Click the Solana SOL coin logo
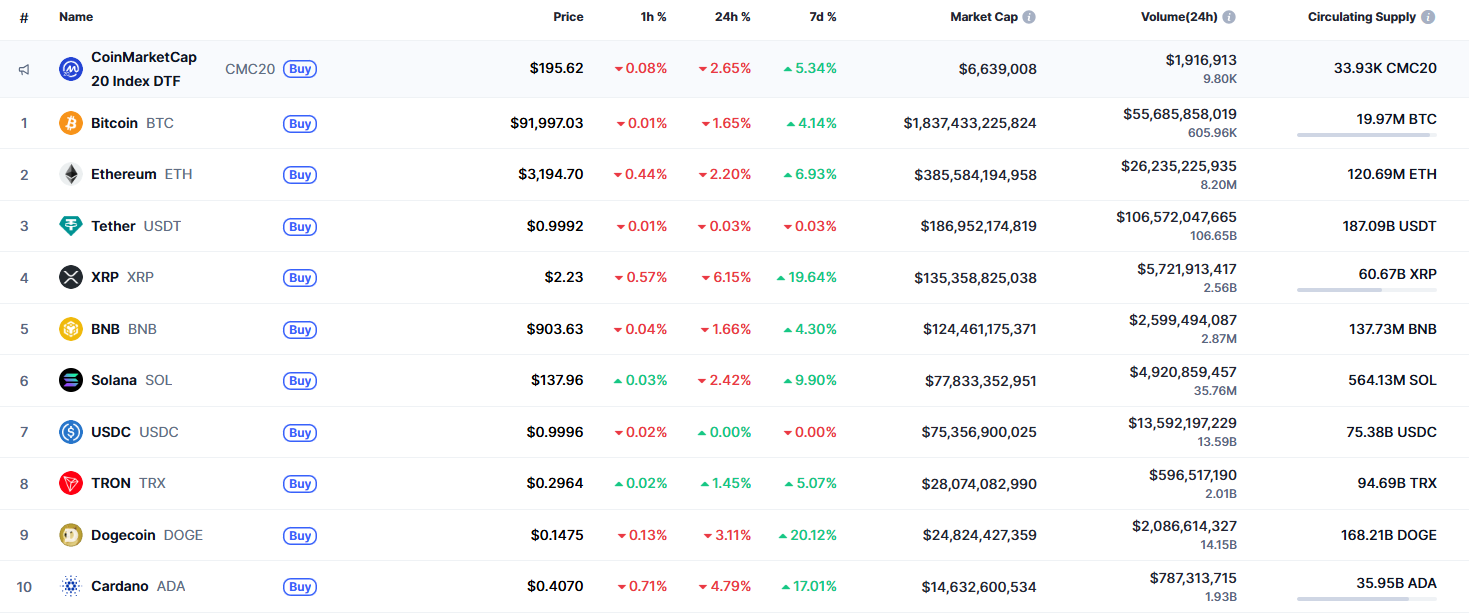 (69, 380)
